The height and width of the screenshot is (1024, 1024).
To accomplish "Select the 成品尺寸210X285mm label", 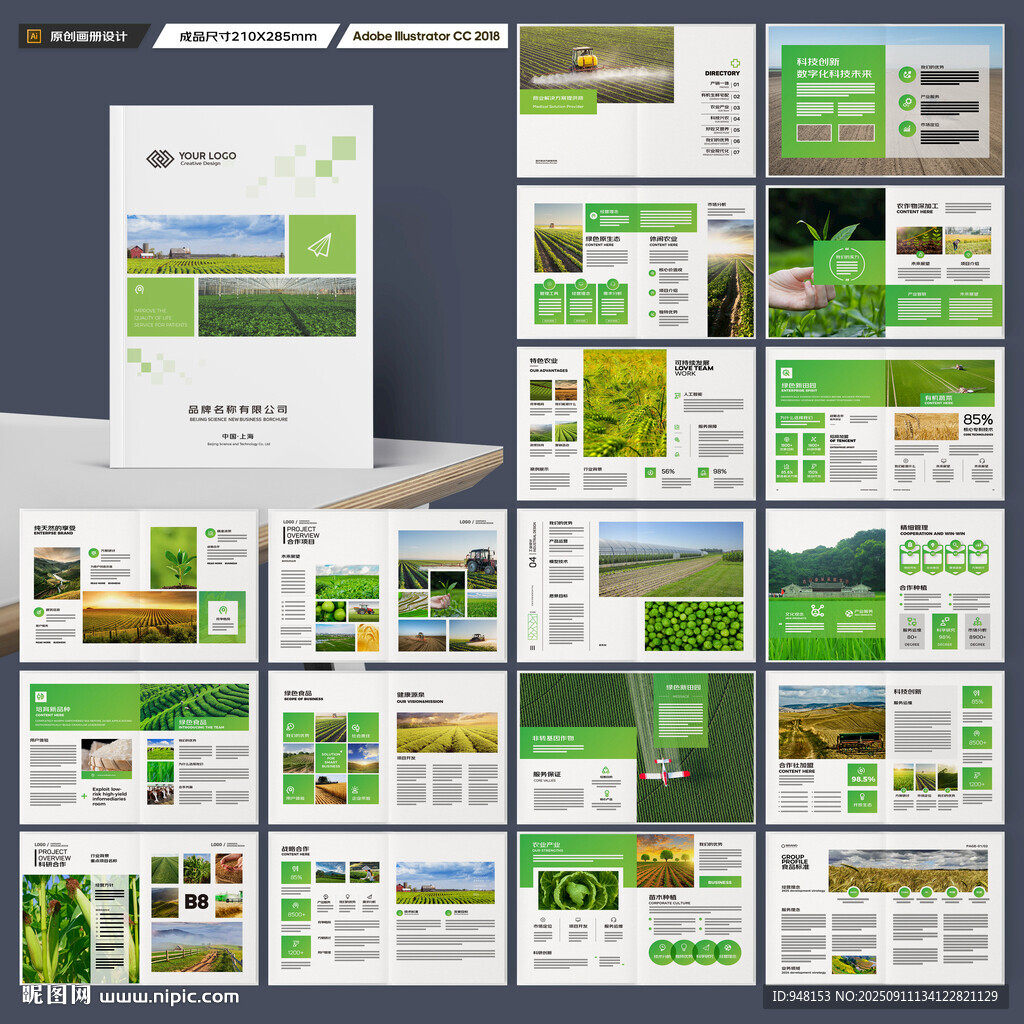I will click(x=248, y=37).
